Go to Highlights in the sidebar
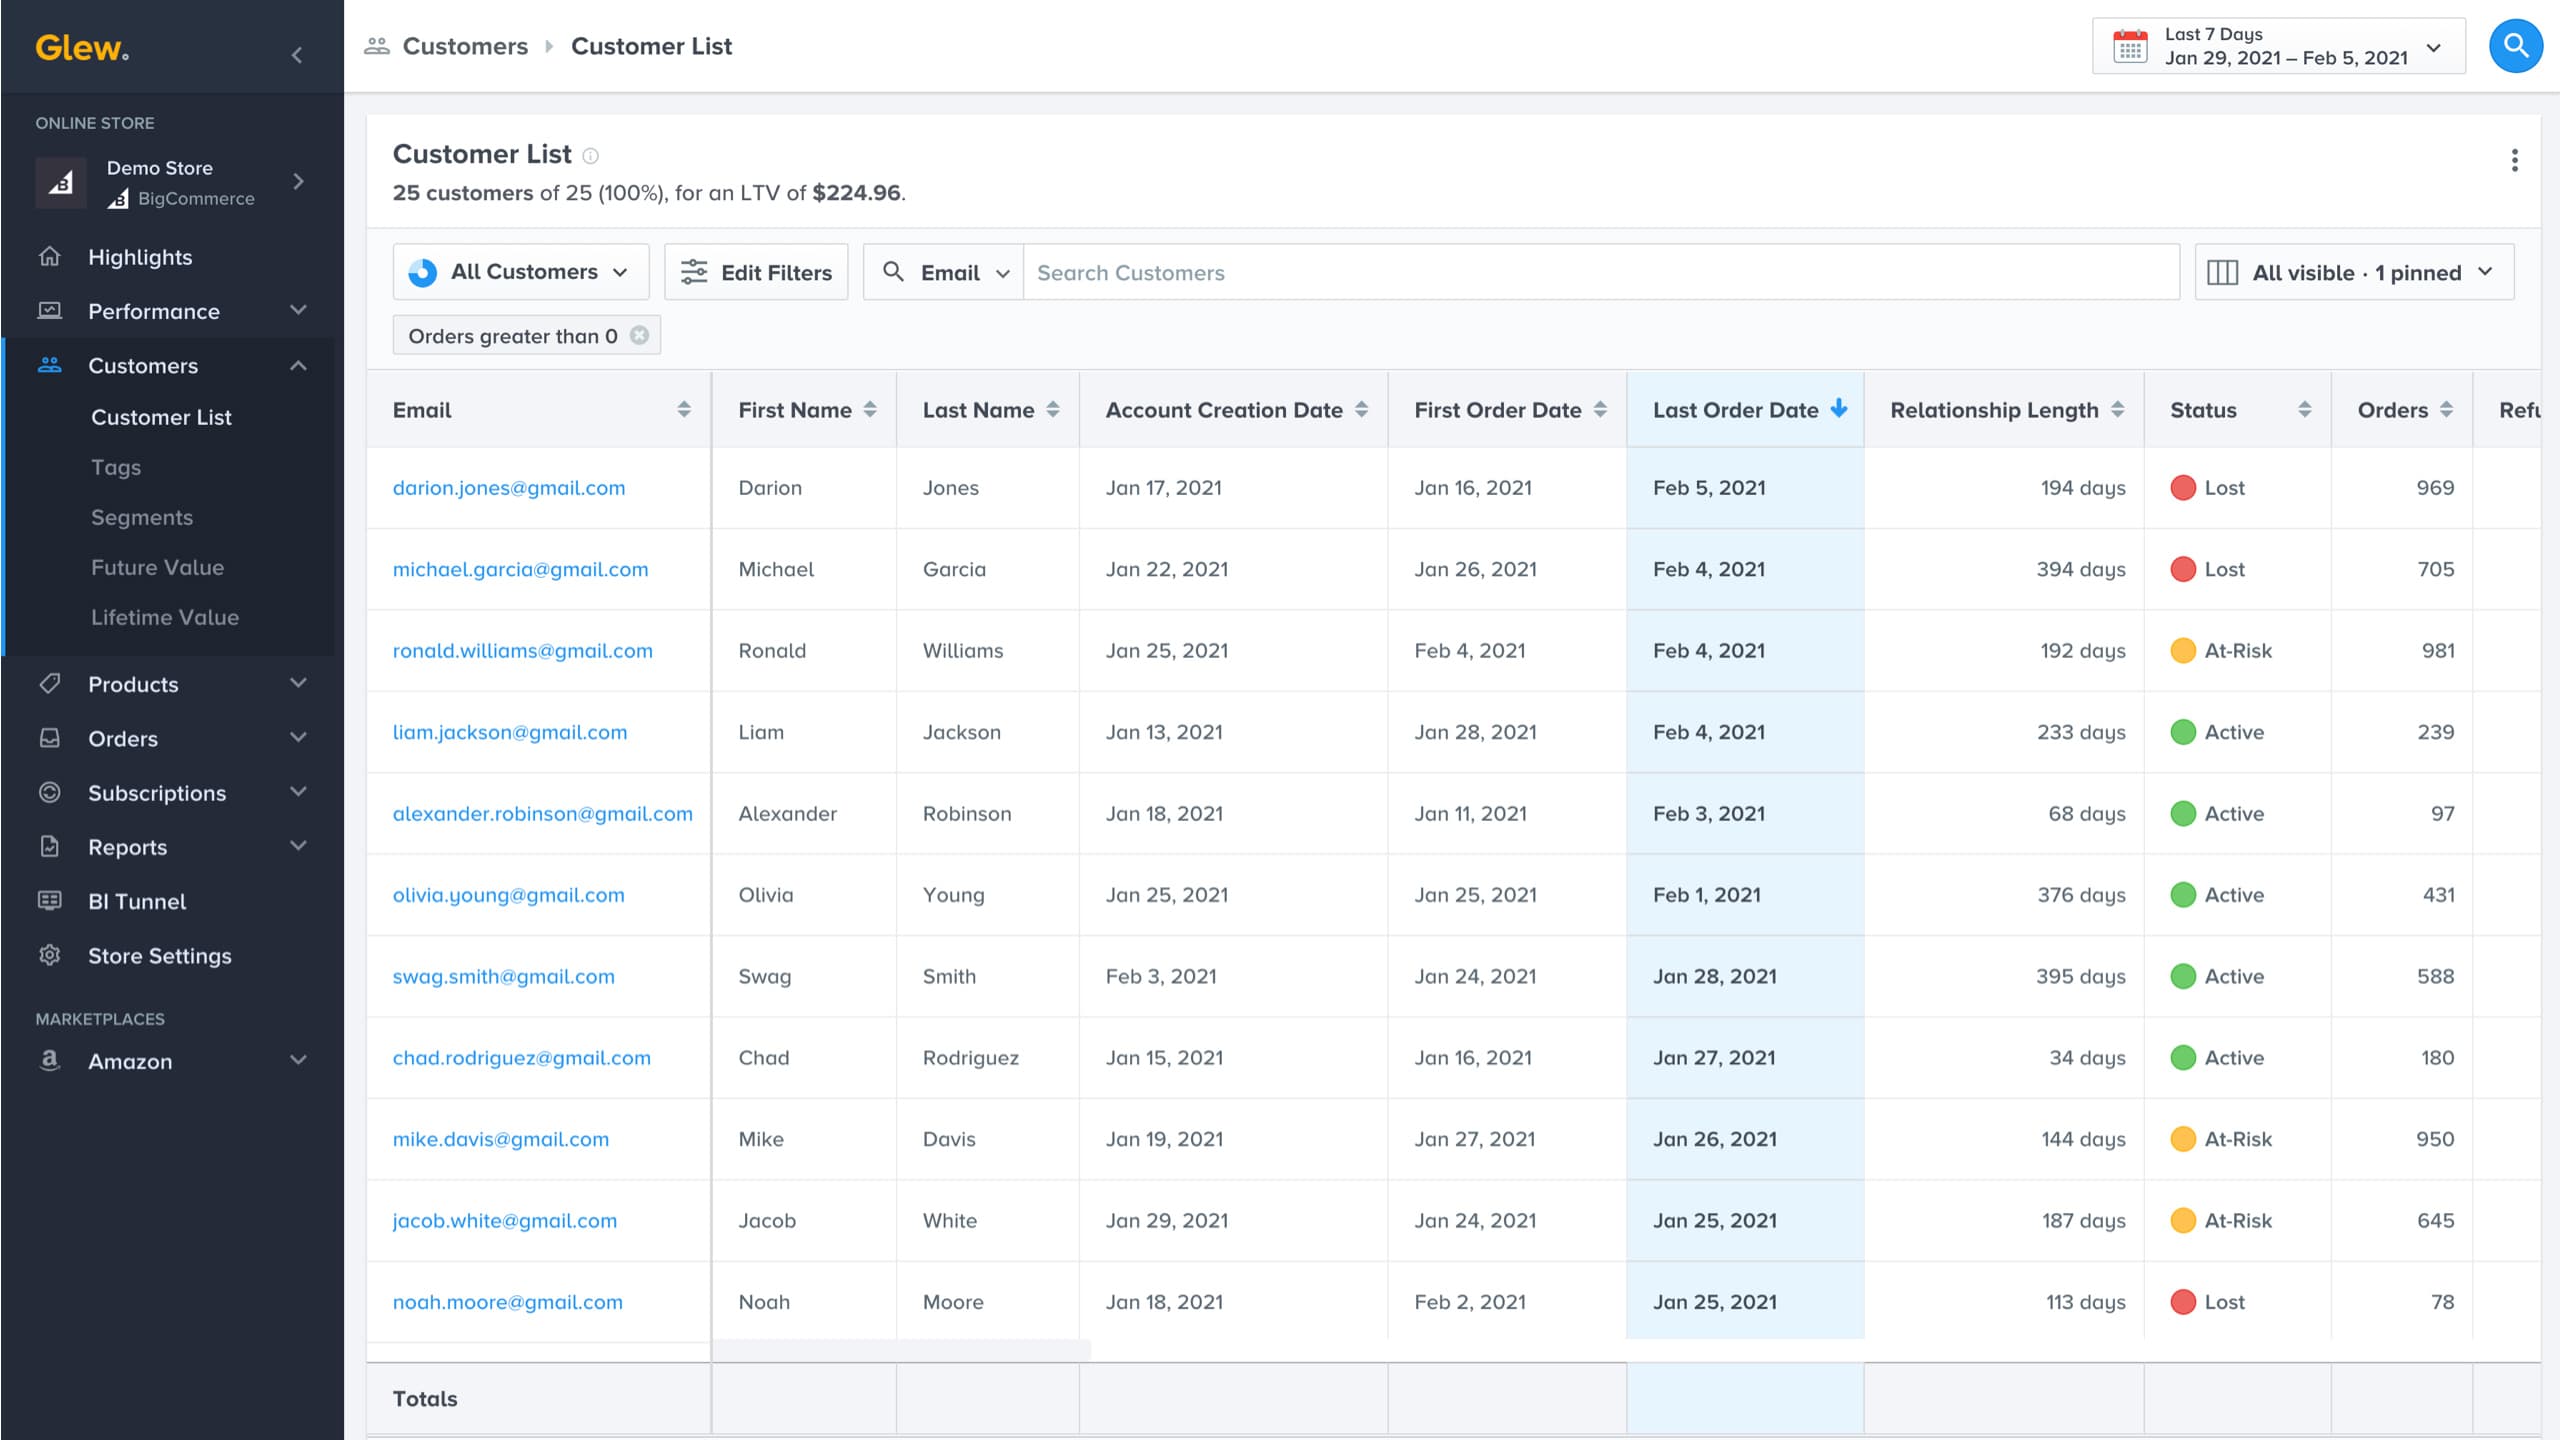Screen dimensions: 2560x1440 pos(140,257)
